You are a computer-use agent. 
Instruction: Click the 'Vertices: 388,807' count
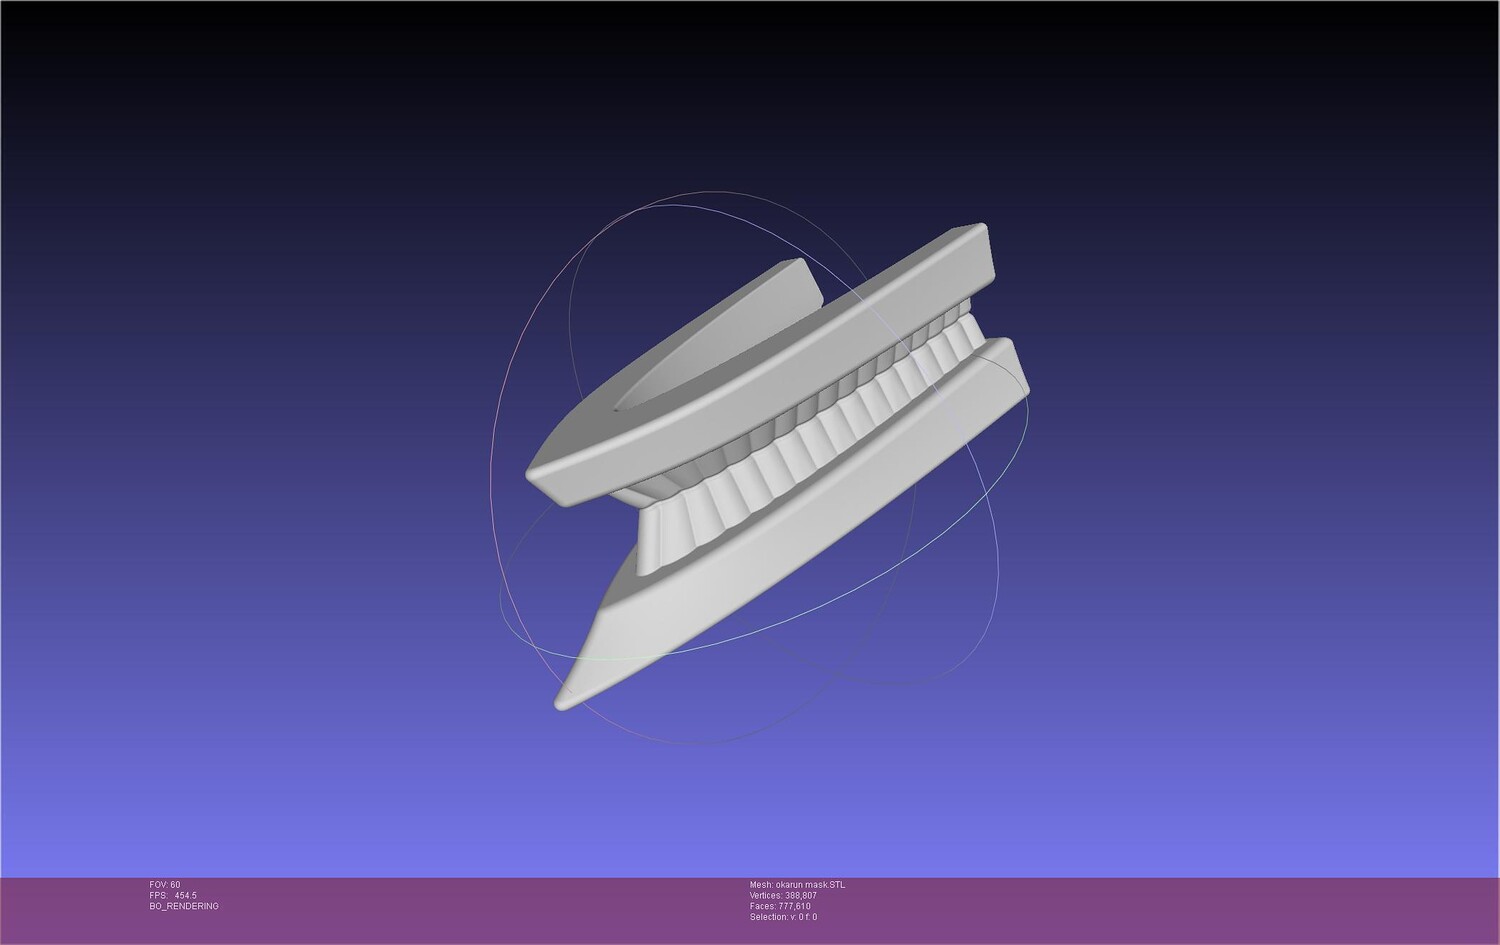click(783, 896)
